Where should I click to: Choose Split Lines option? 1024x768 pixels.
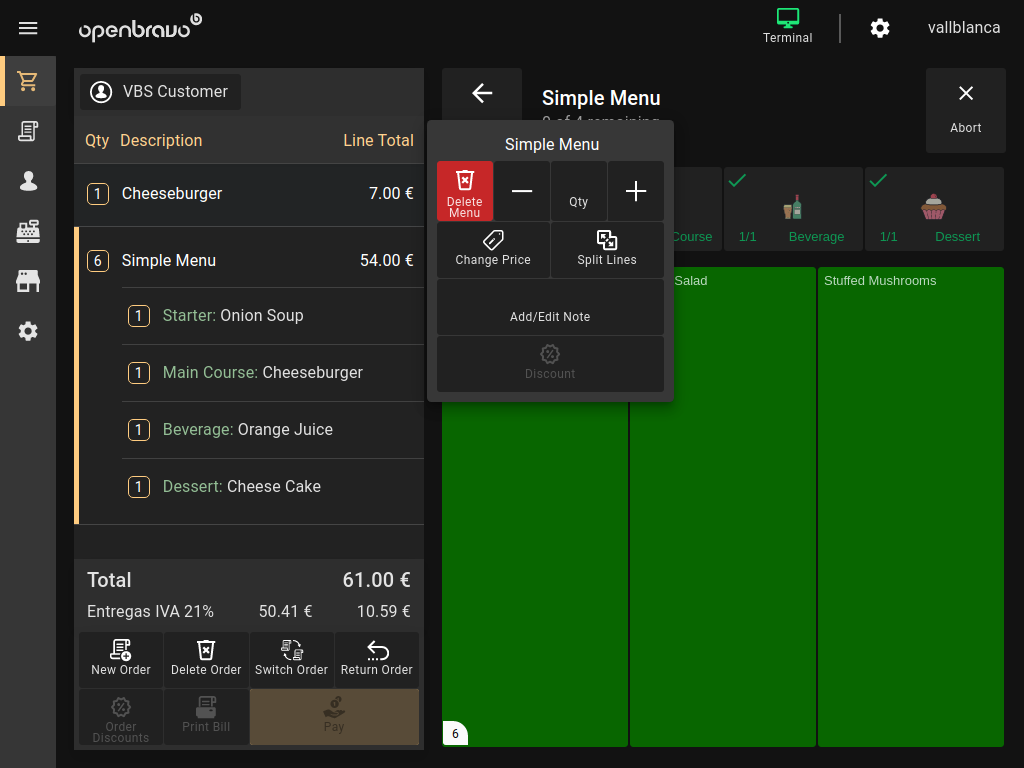(607, 249)
